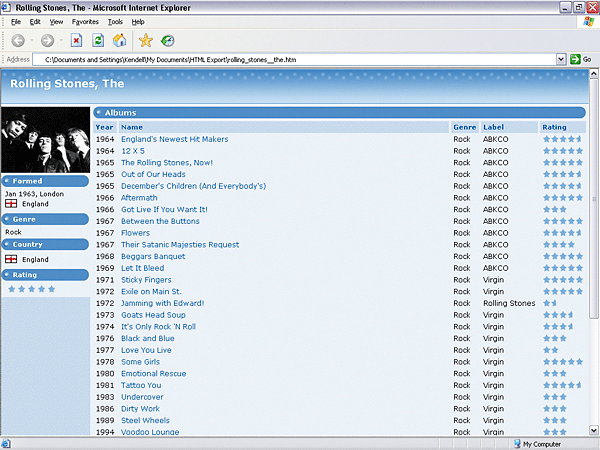Open the History toolbar icon
This screenshot has width=600, height=450.
click(168, 40)
